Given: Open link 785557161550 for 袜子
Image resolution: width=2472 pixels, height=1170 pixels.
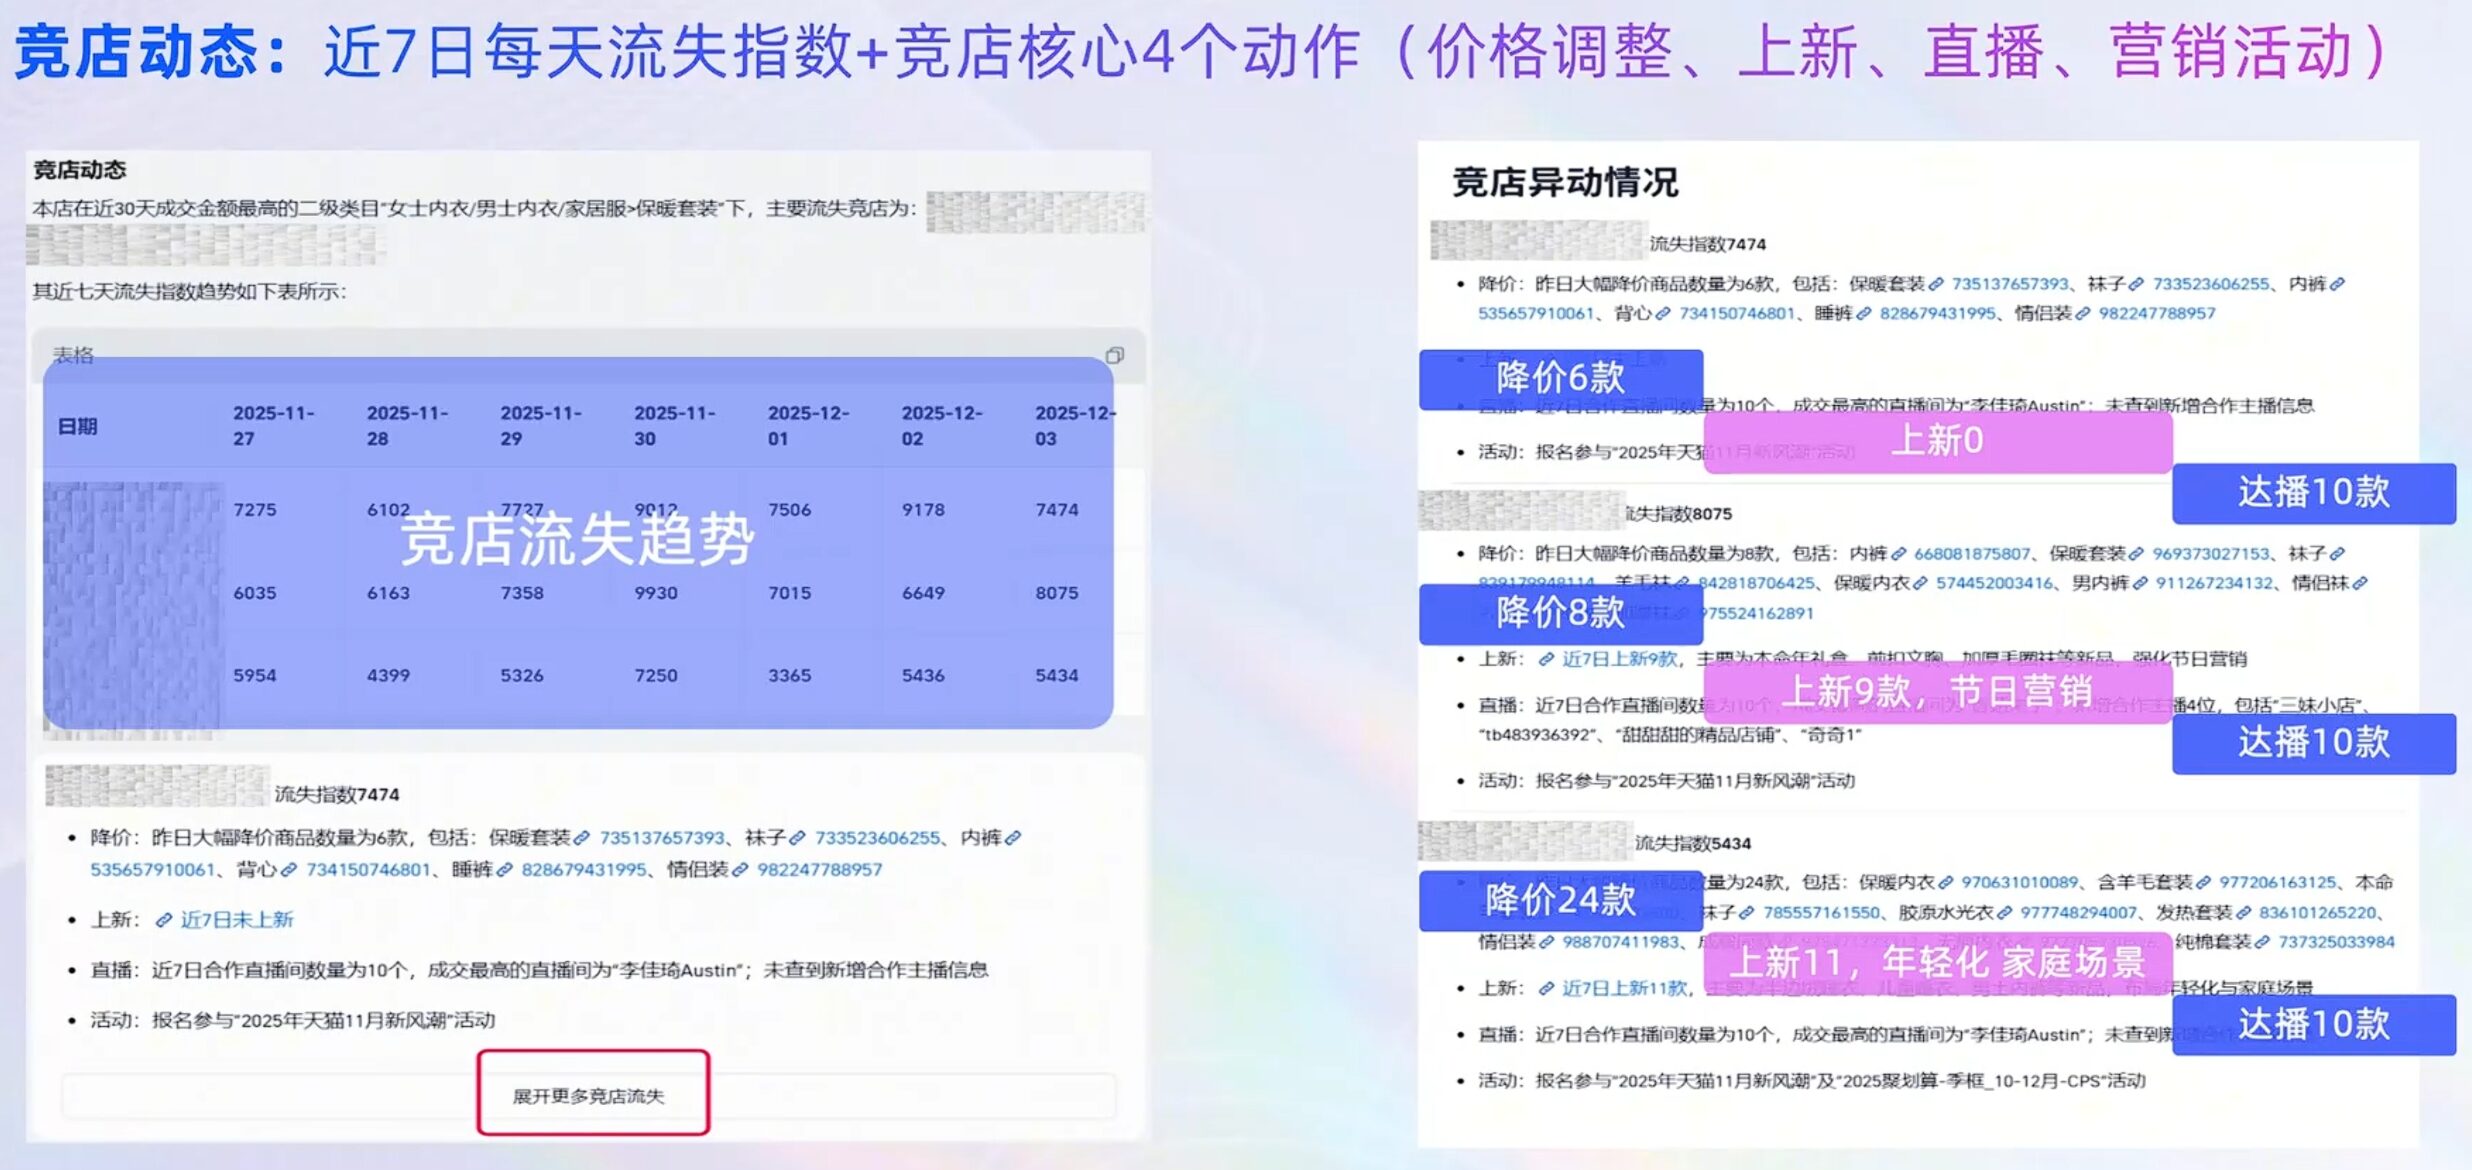Looking at the screenshot, I should click(1822, 912).
